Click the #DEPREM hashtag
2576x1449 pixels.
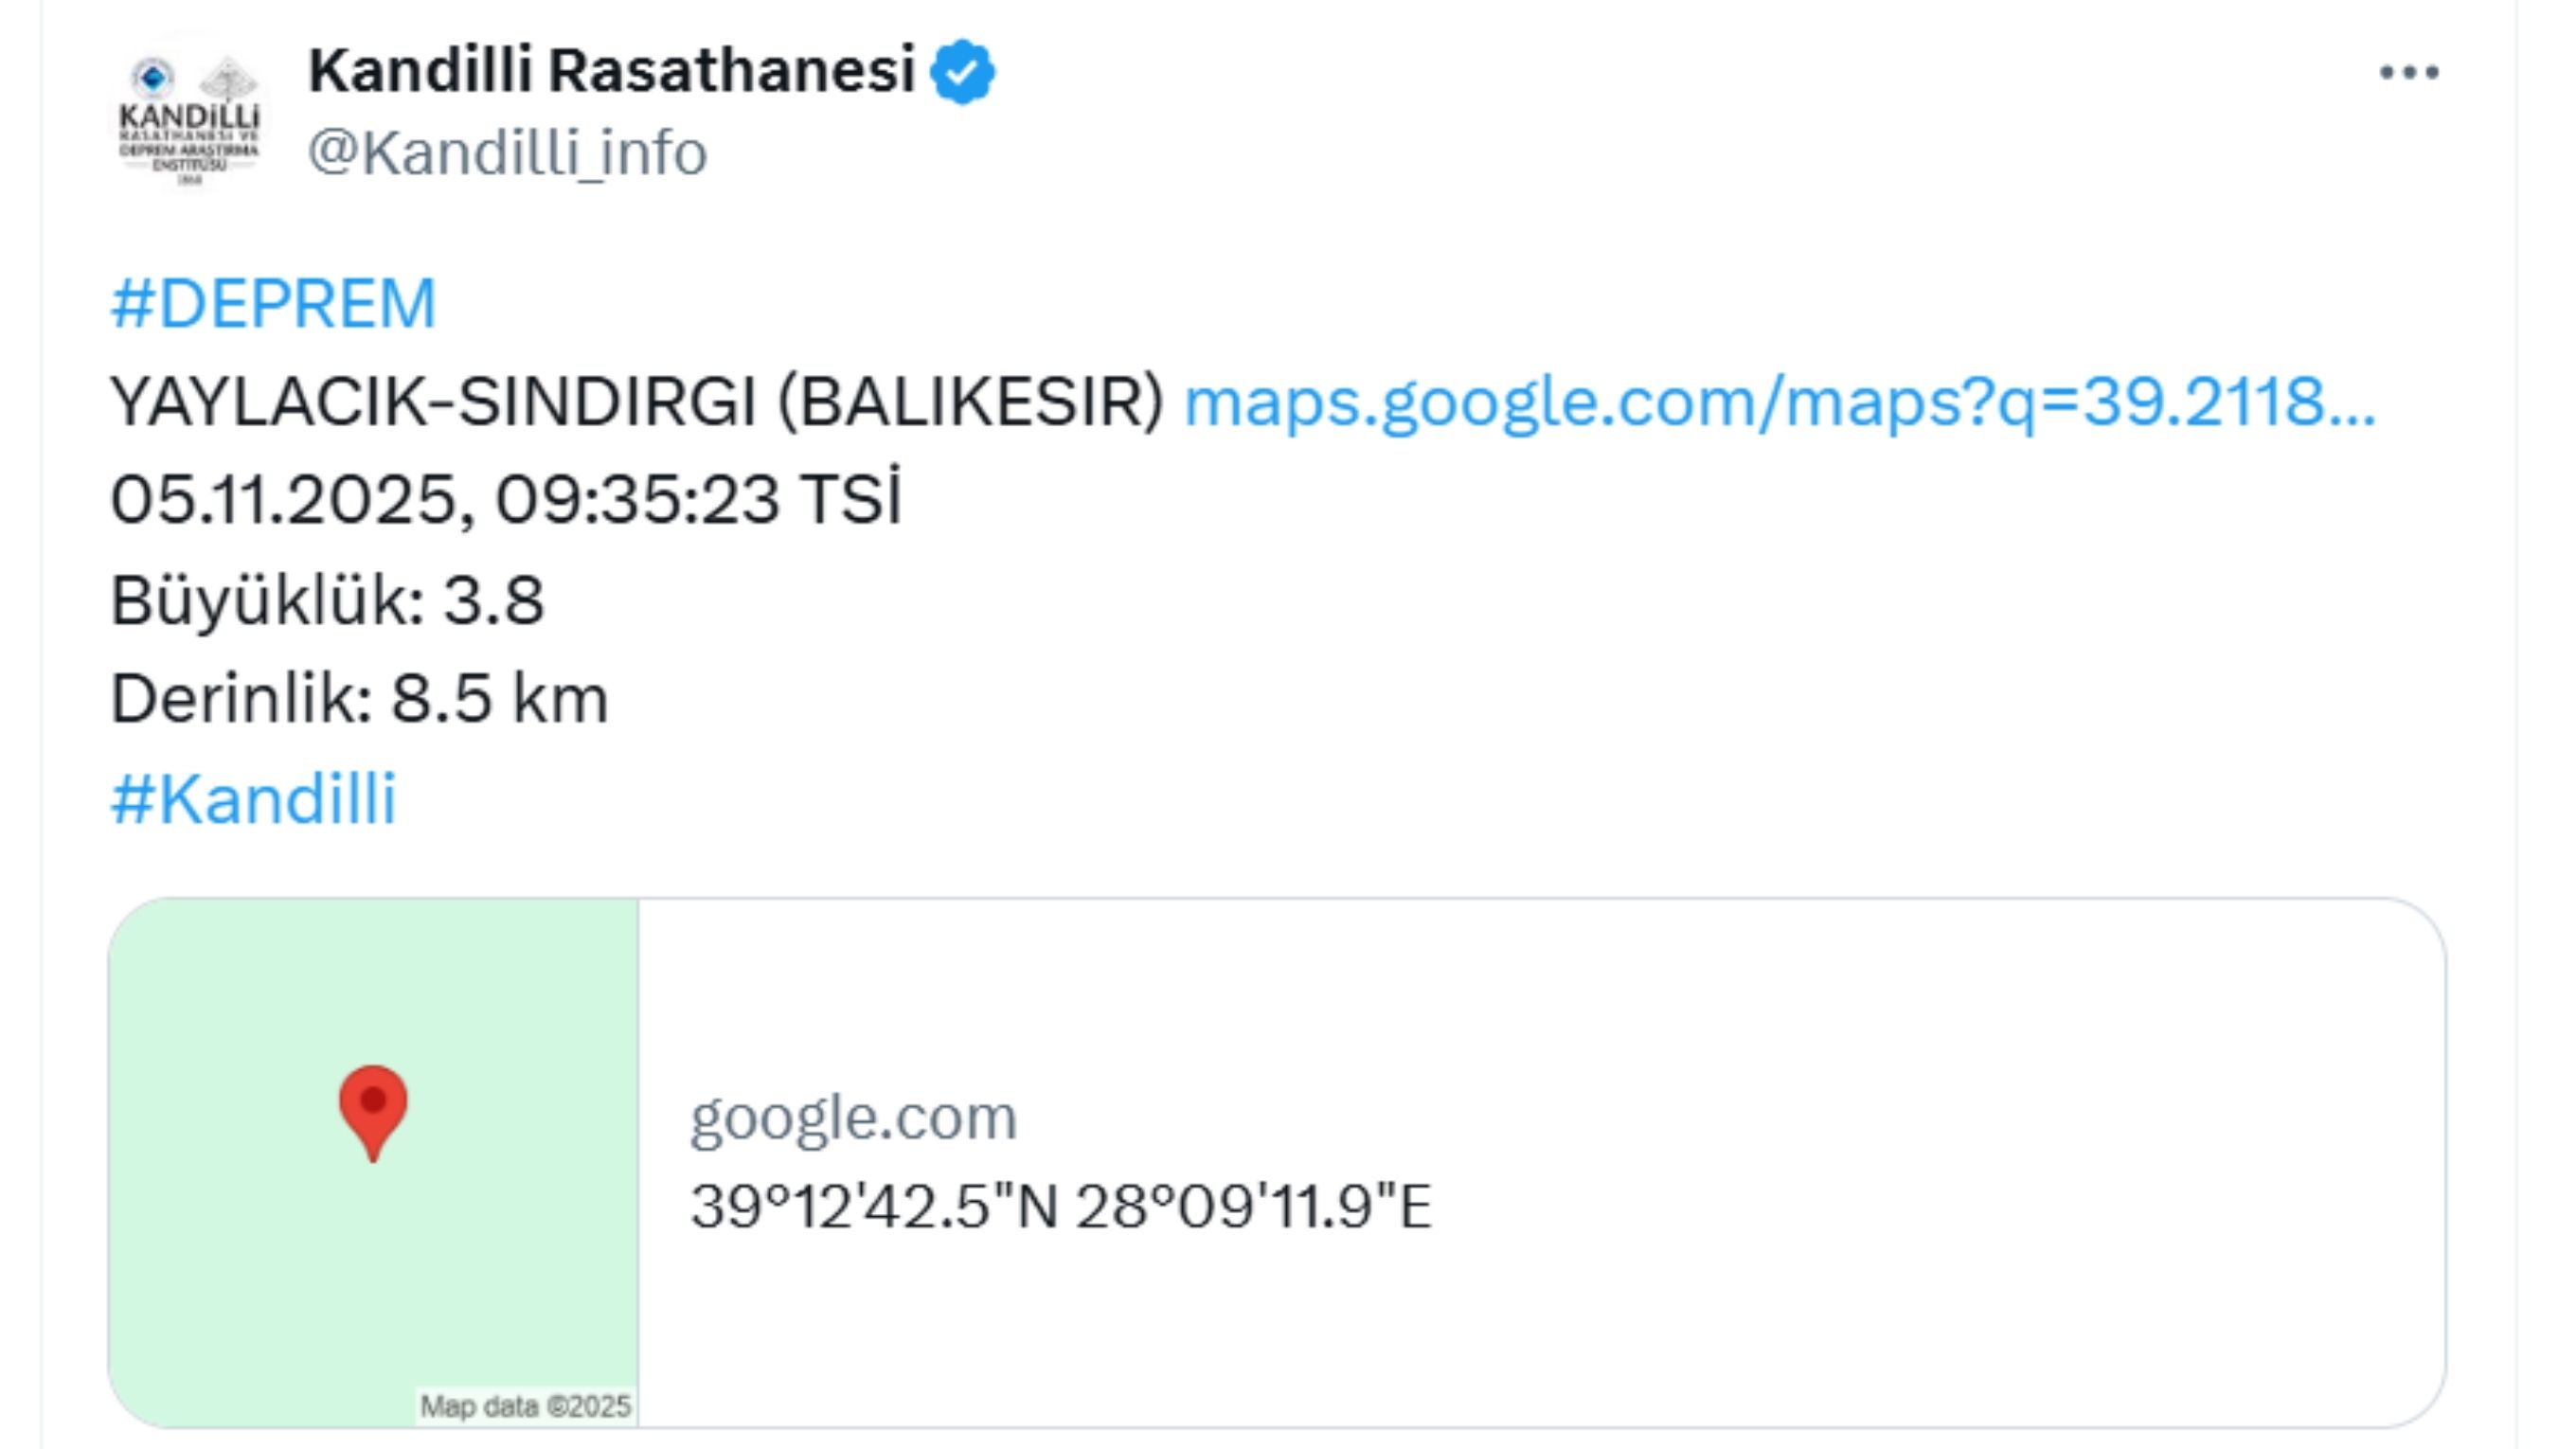tap(273, 303)
